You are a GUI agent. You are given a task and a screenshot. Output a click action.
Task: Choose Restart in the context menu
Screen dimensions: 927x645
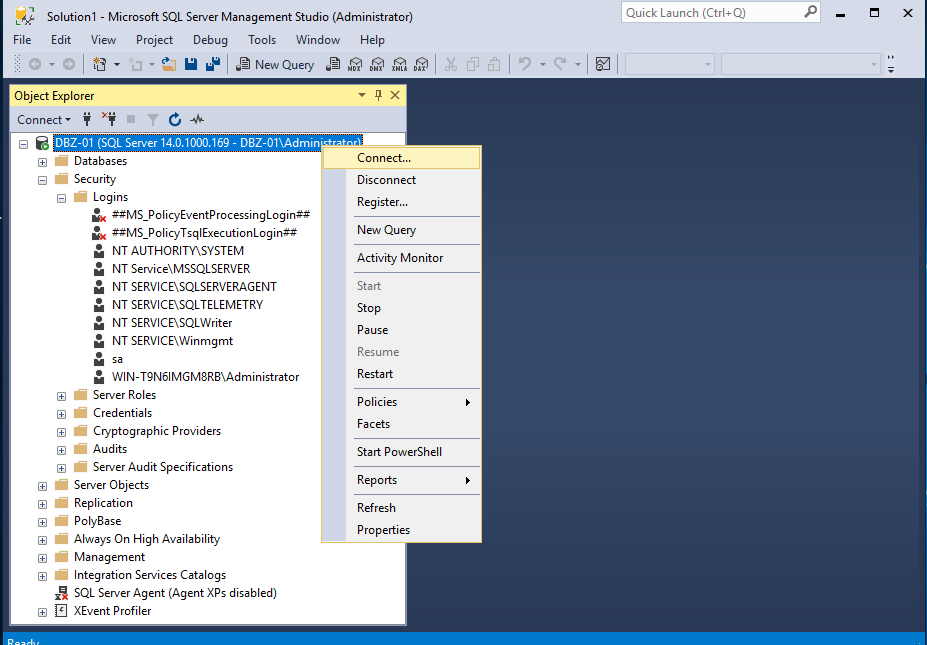401,374
